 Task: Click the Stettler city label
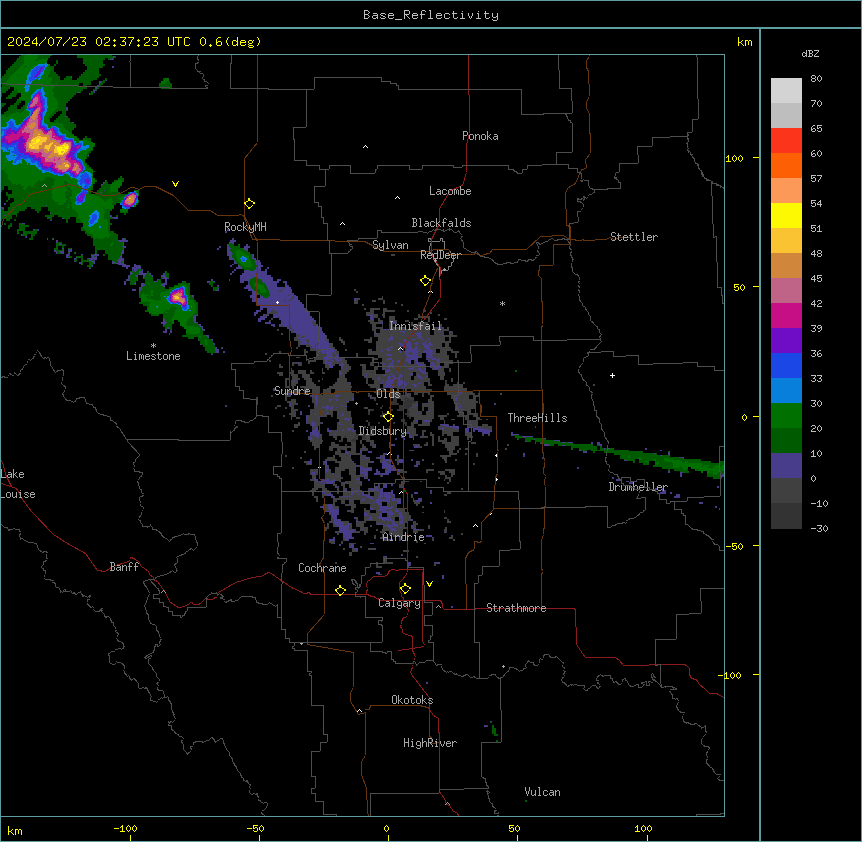[633, 237]
